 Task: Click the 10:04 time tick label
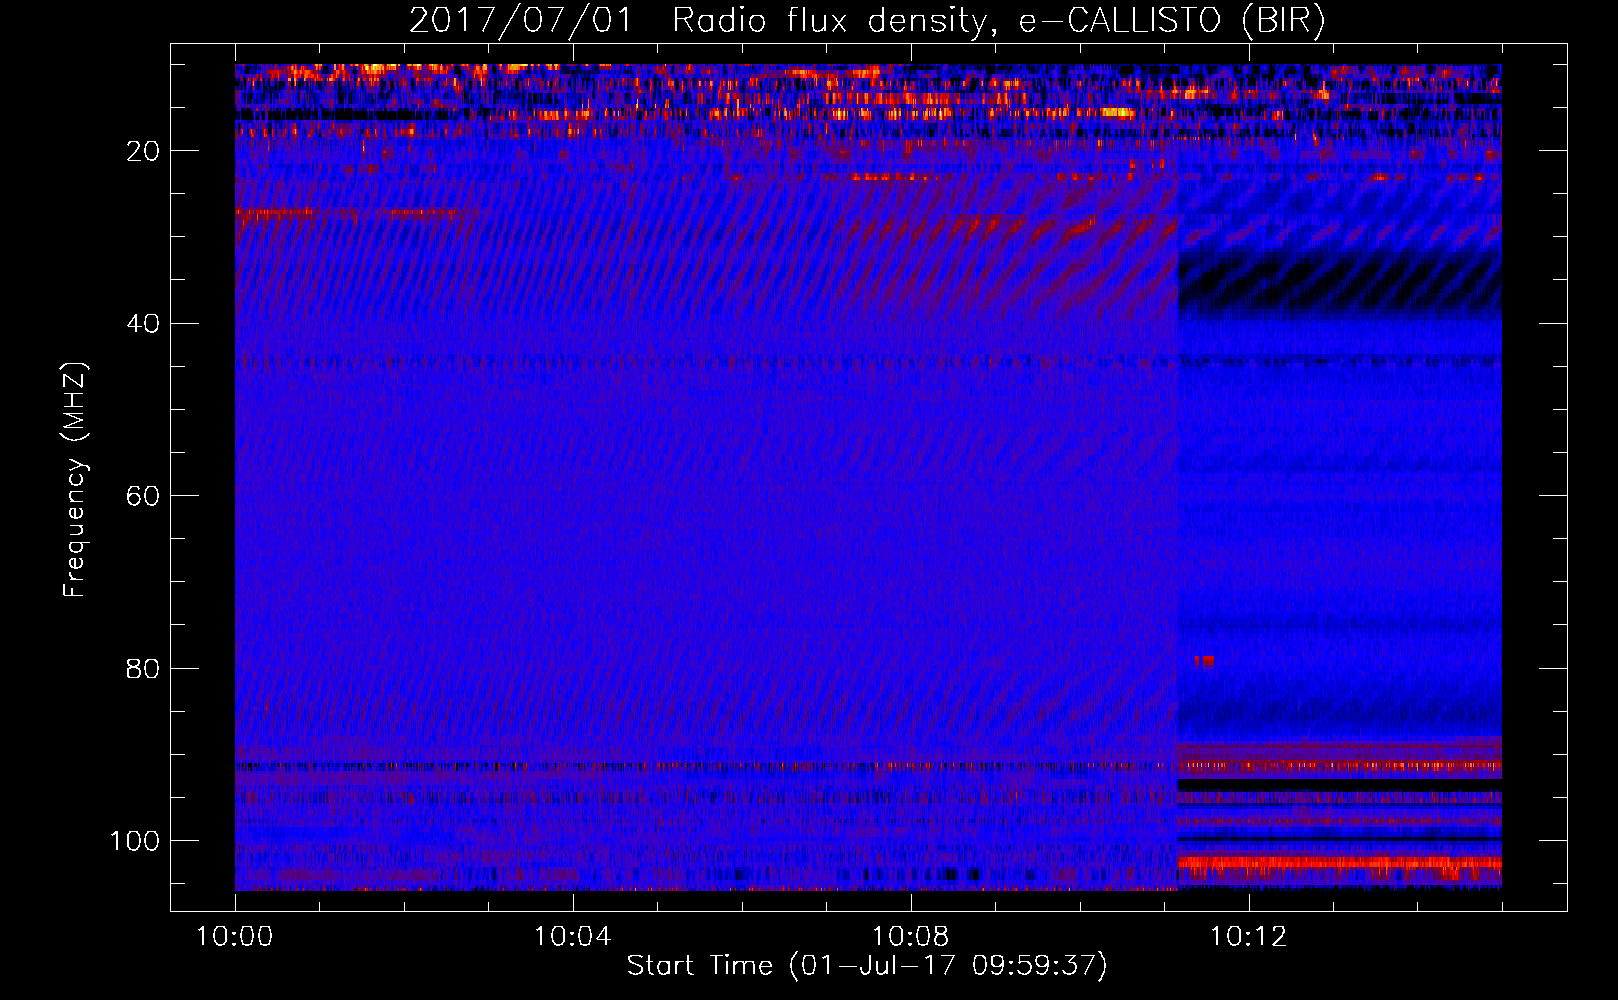[x=573, y=937]
